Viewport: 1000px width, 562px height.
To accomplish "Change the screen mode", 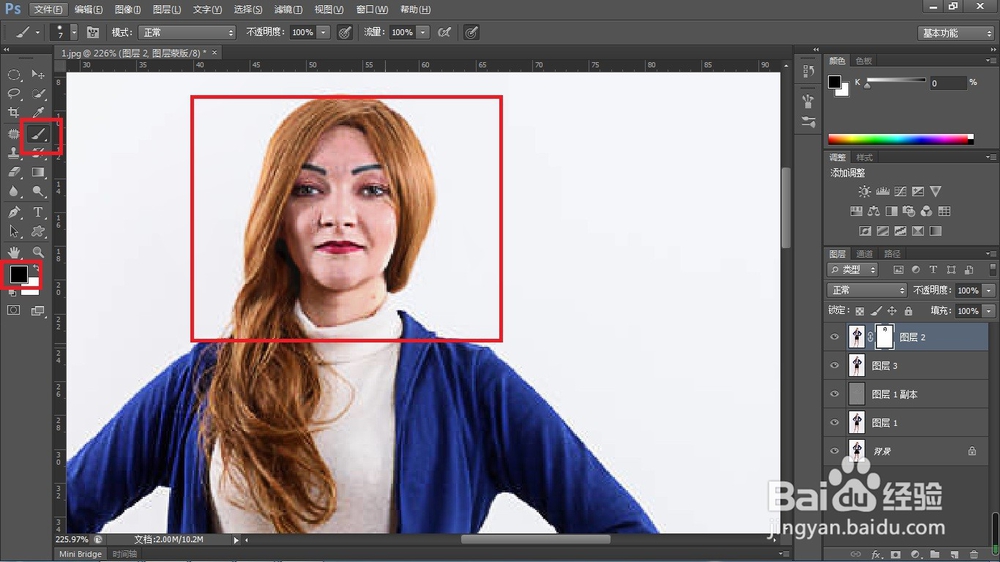I will tap(38, 311).
